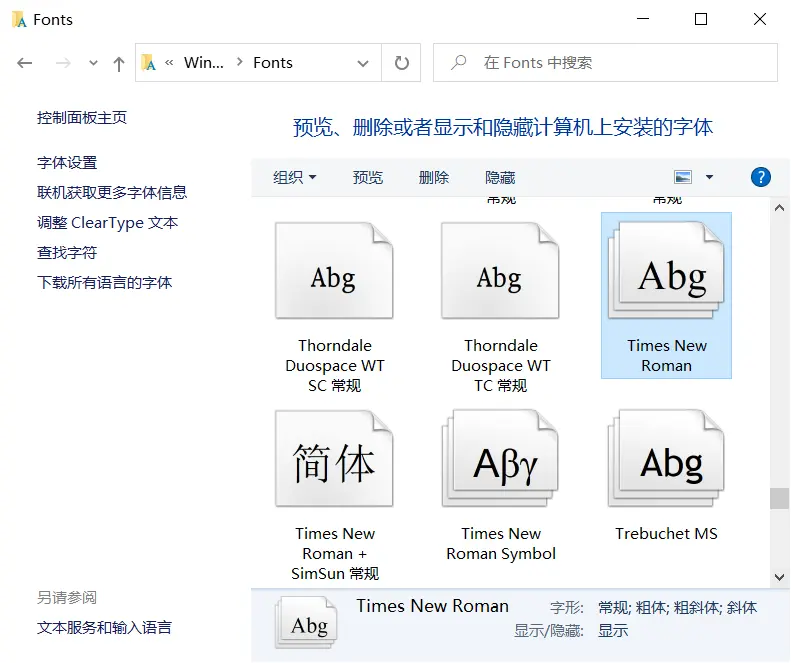Select the Fonts breadcrumb segment
Viewport: 791px width, 663px height.
click(273, 63)
